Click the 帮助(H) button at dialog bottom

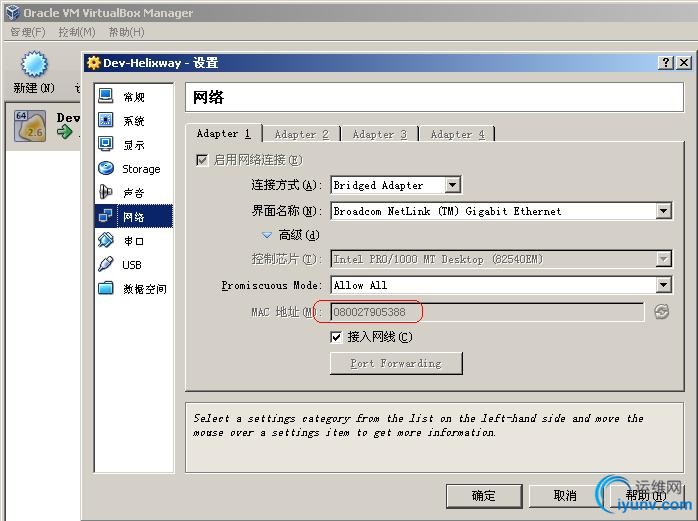[x=645, y=496]
